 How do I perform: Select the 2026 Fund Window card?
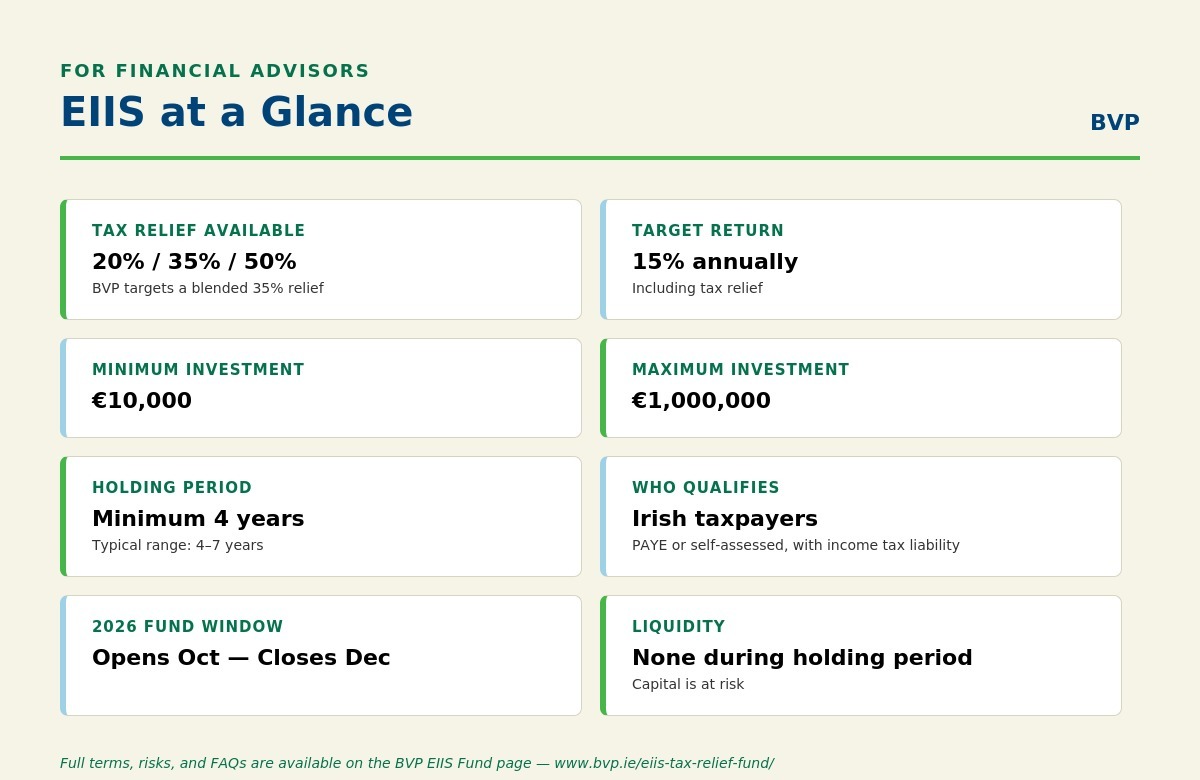pyautogui.click(x=321, y=656)
